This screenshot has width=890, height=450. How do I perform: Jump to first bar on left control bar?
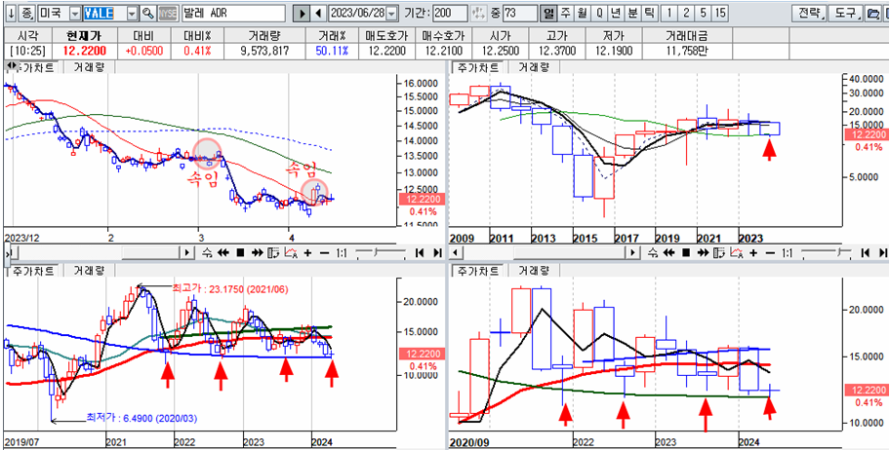[420, 253]
